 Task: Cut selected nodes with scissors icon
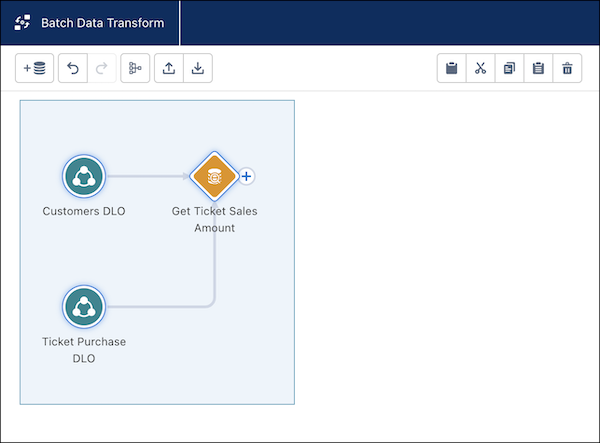[481, 69]
